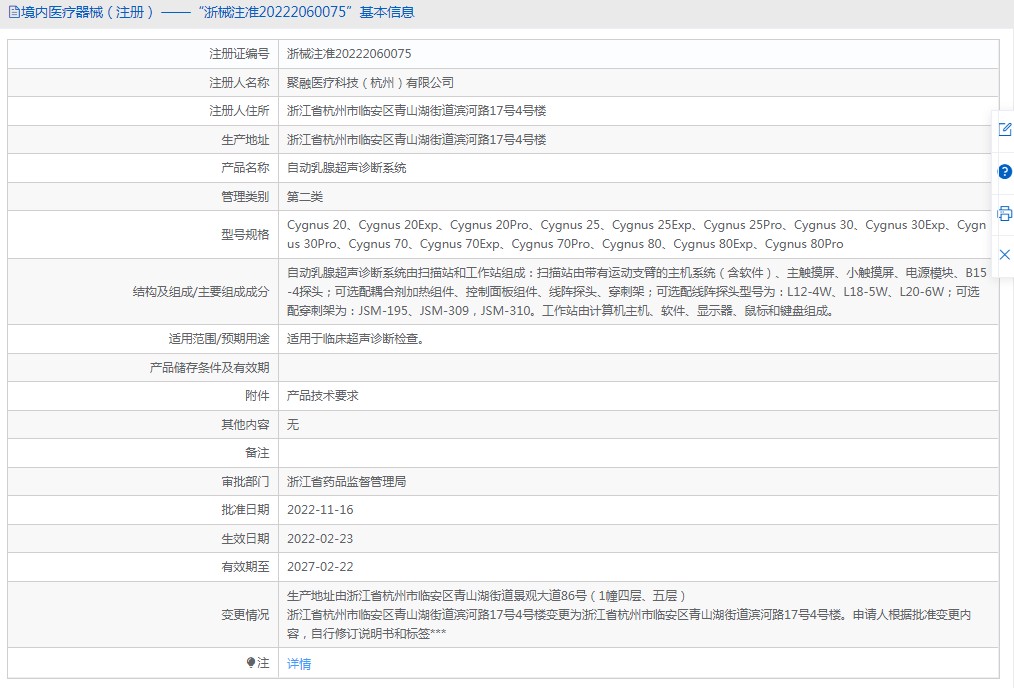The width and height of the screenshot is (1014, 688).
Task: Click the 结构及组成/主要组成成分 label
Action: (x=200, y=292)
